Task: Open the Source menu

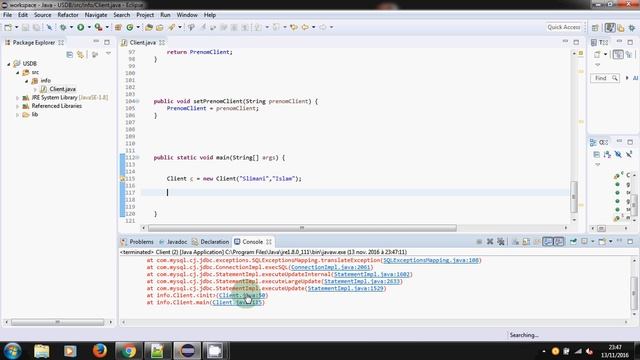Action: click(x=42, y=15)
